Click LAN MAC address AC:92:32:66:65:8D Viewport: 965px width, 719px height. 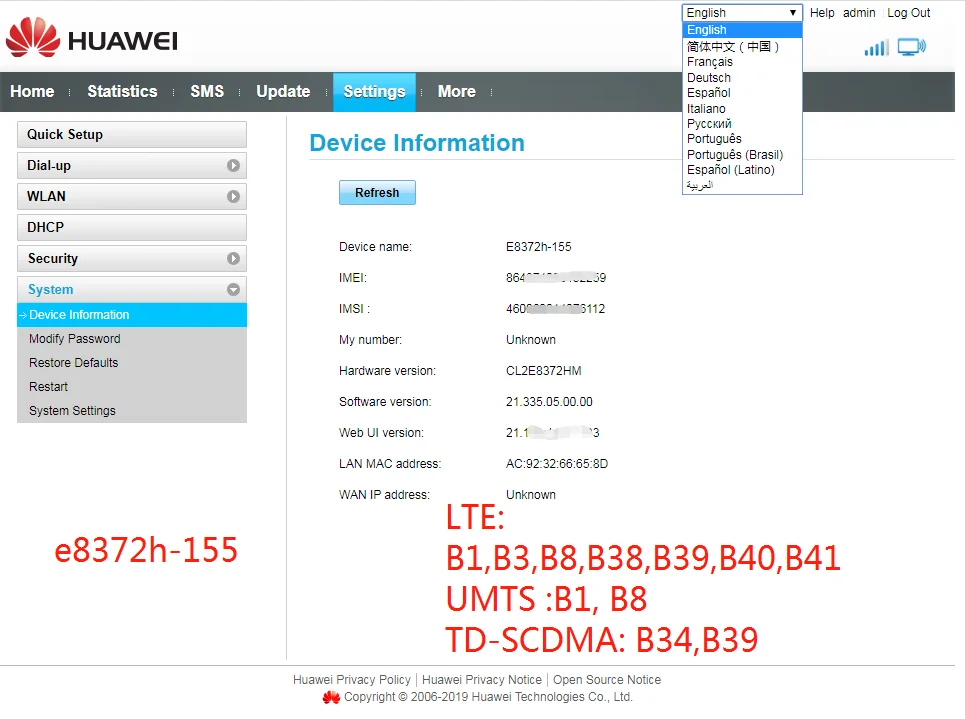pyautogui.click(x=557, y=464)
